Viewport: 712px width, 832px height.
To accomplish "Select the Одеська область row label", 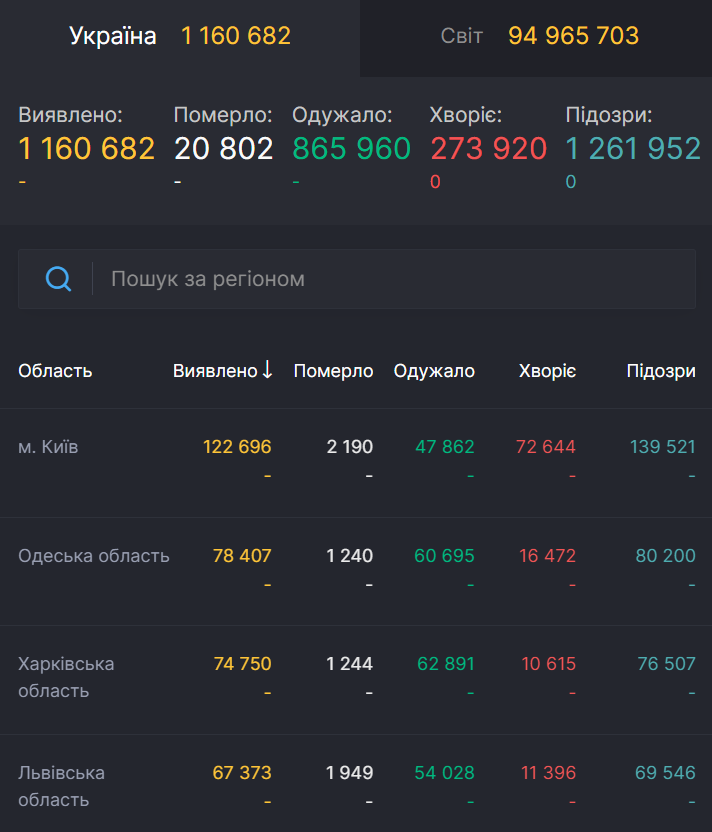I will 94,556.
